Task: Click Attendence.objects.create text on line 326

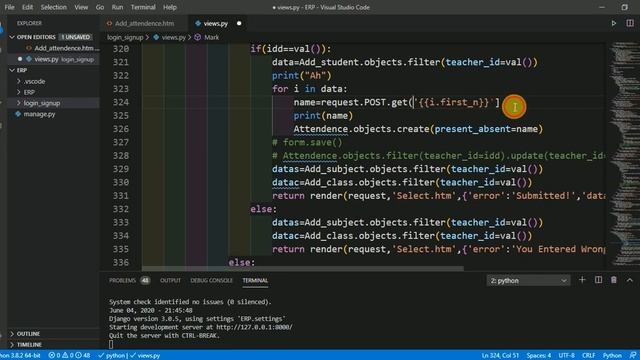Action: [361, 129]
